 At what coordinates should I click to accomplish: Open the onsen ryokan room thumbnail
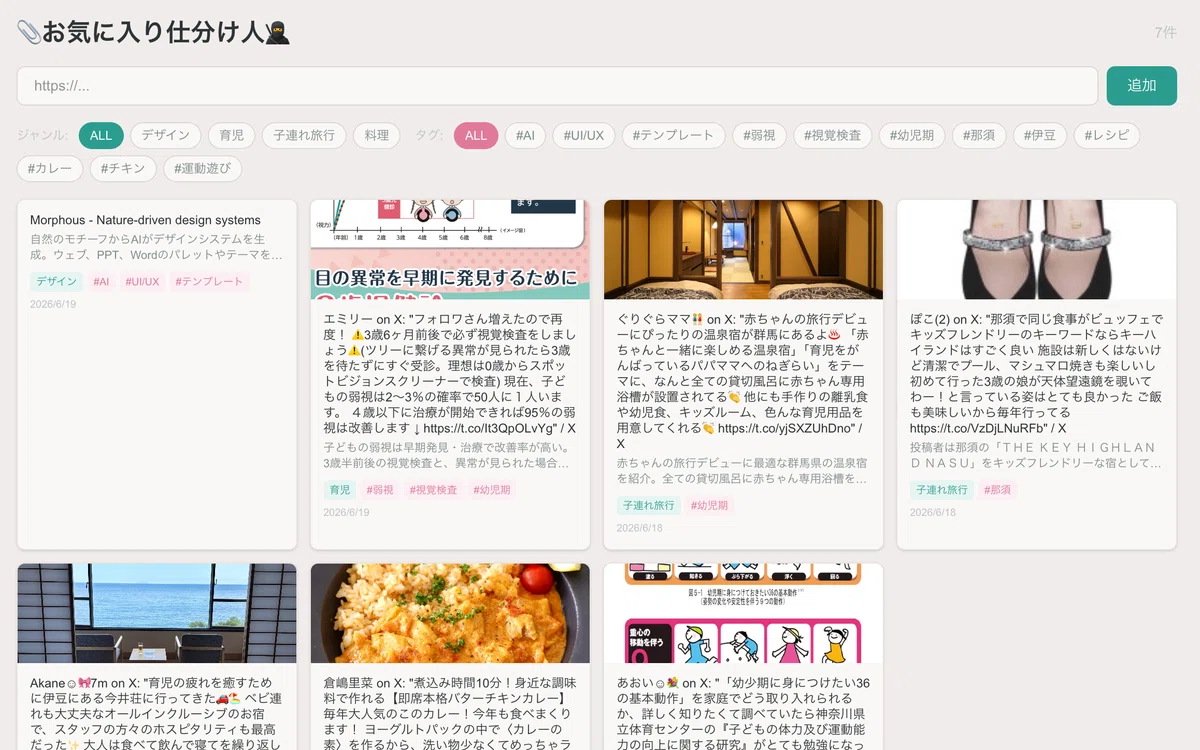pos(743,249)
